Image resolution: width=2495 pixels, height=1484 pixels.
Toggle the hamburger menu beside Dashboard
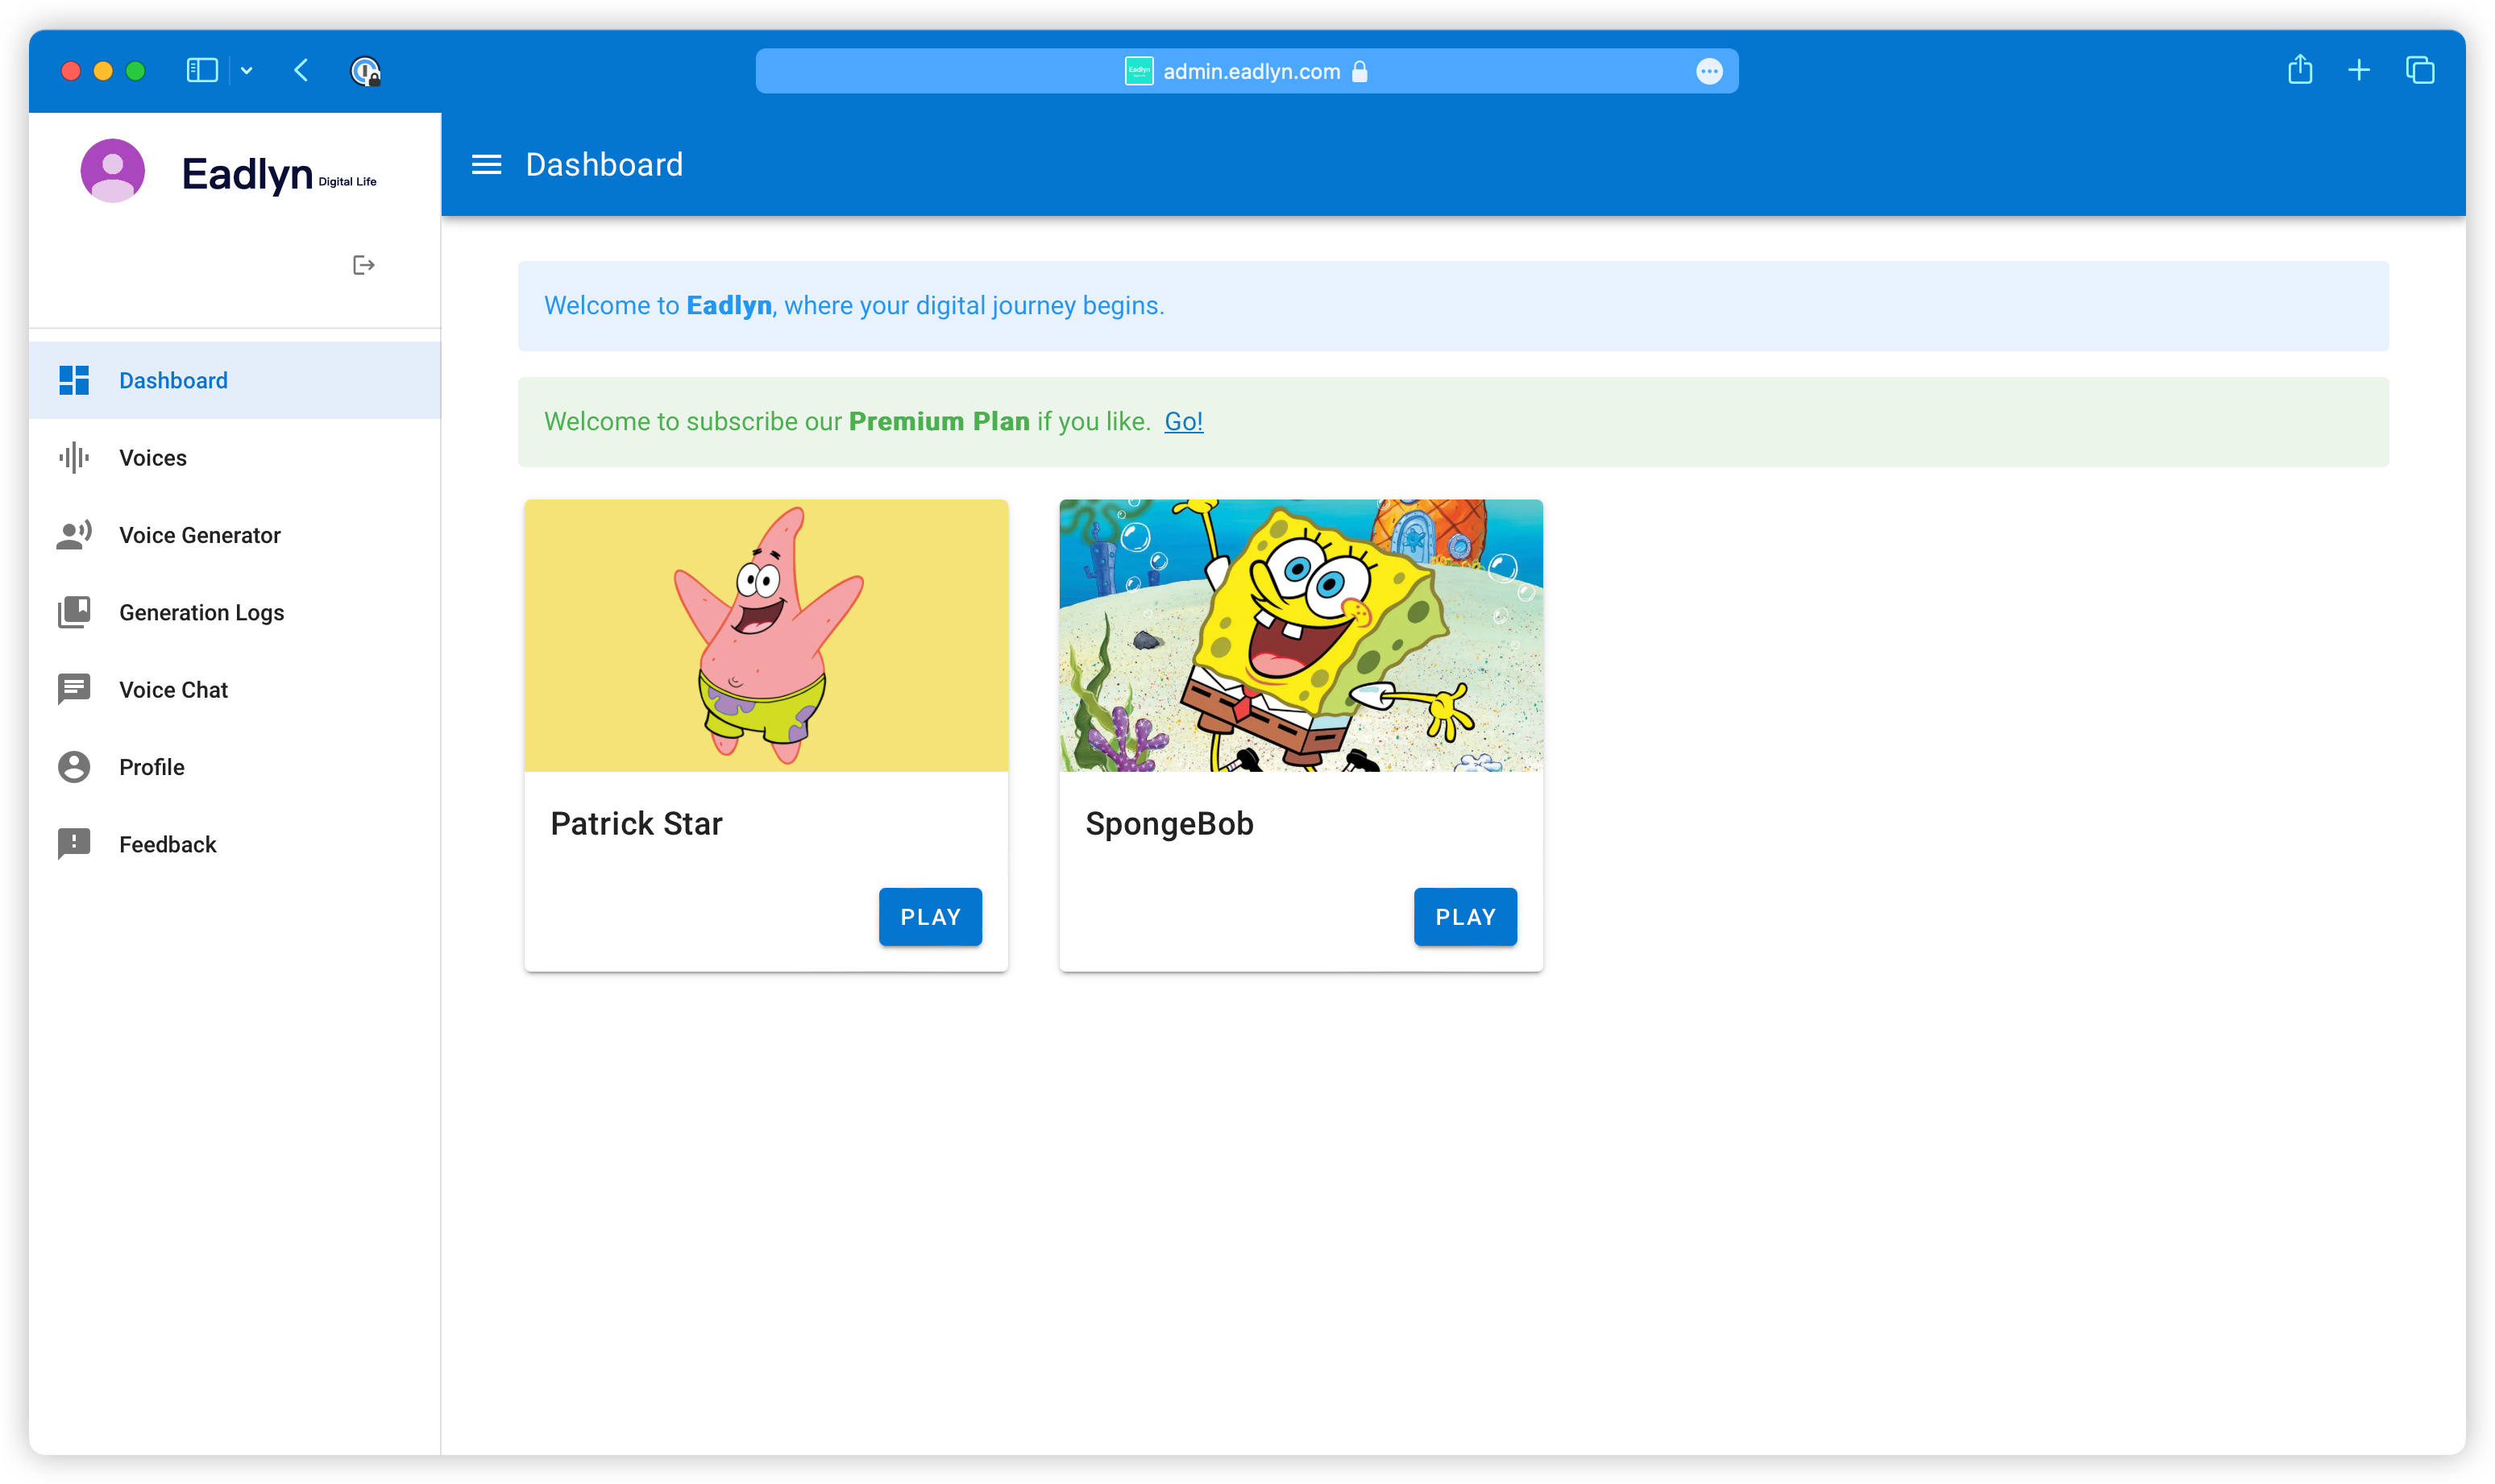click(486, 164)
